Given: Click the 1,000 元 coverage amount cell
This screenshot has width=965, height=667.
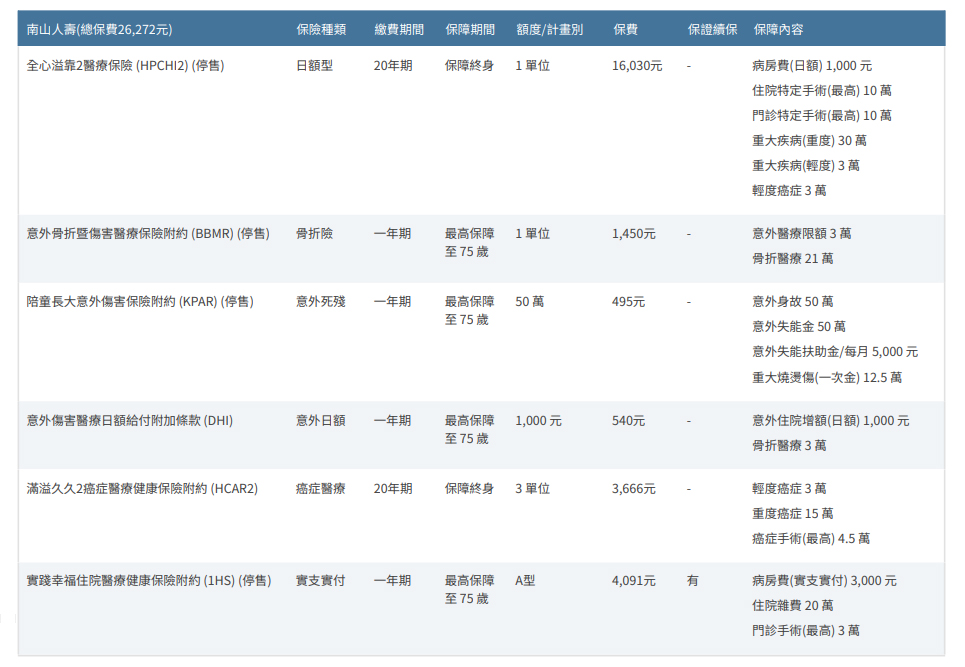Looking at the screenshot, I should pyautogui.click(x=539, y=420).
